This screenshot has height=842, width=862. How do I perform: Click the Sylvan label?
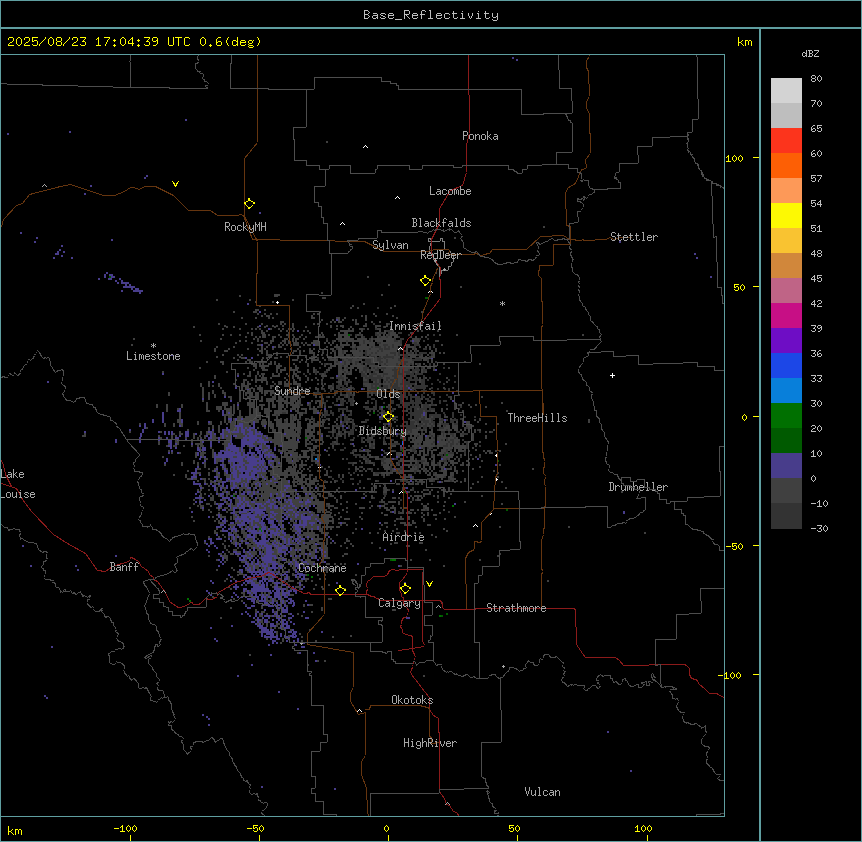click(x=390, y=245)
